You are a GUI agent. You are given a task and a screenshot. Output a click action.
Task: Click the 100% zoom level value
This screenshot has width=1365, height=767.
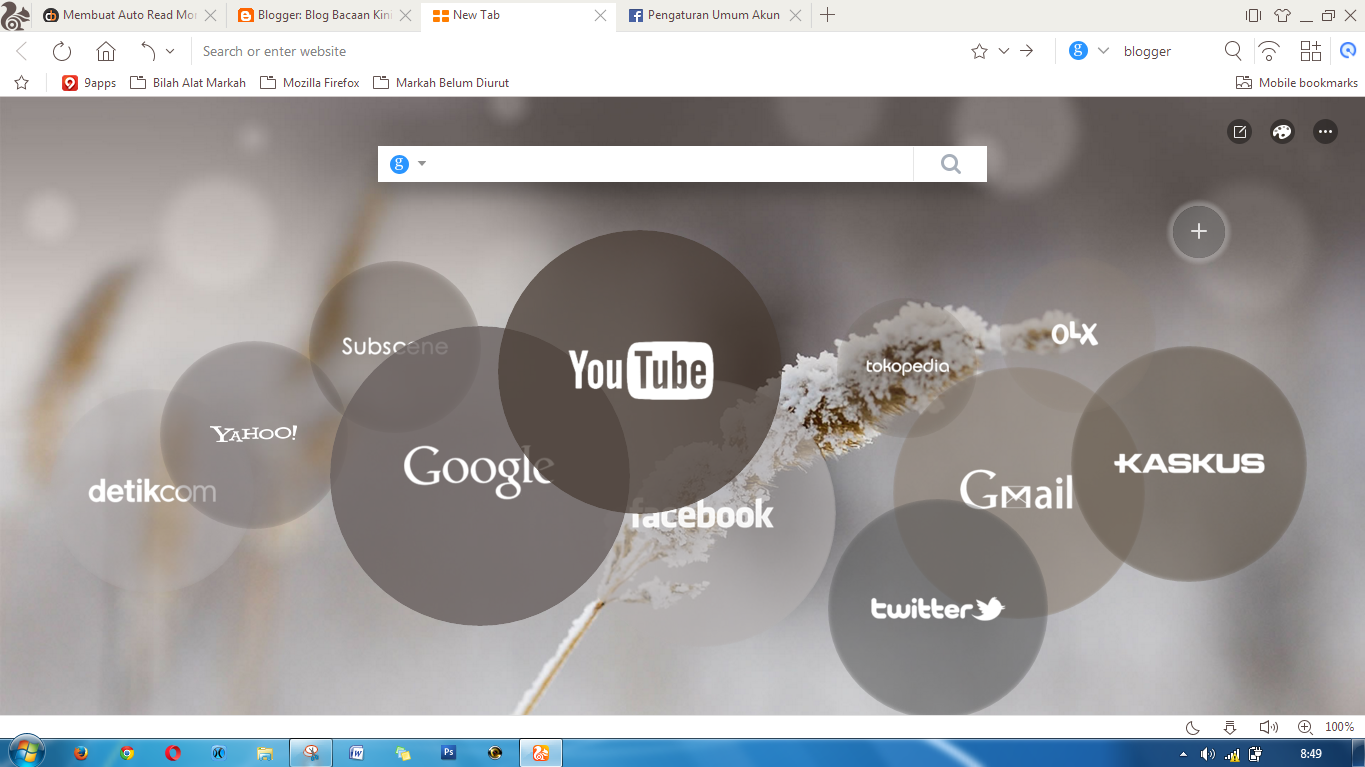[1340, 727]
